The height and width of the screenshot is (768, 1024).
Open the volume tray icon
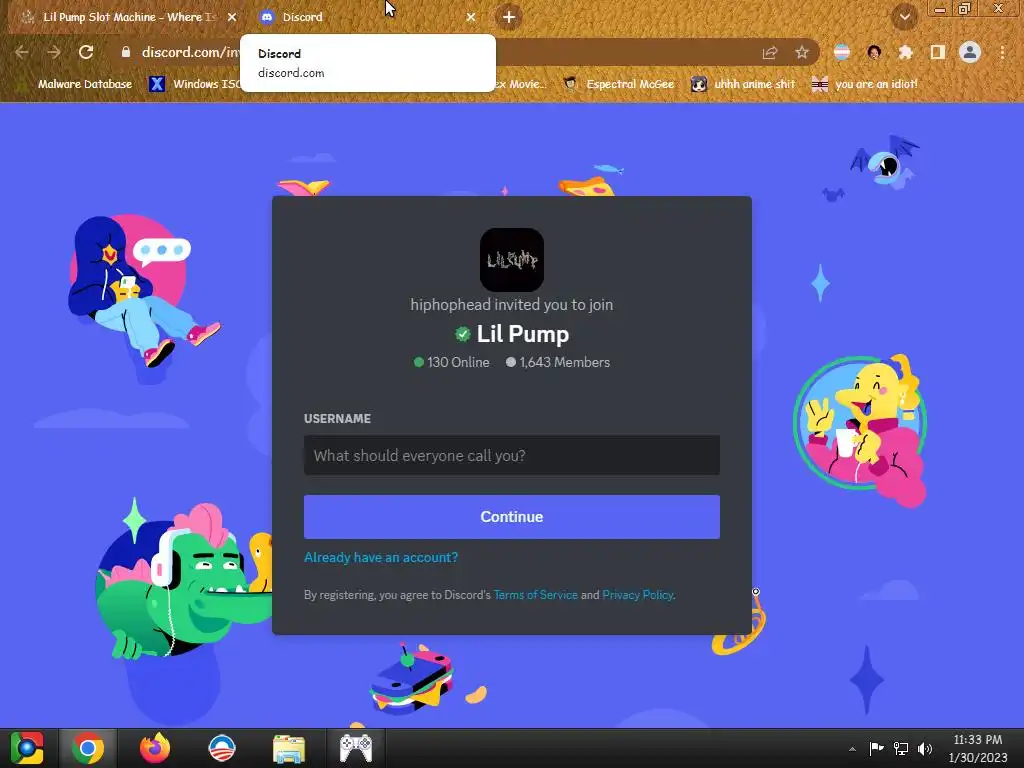coord(925,748)
